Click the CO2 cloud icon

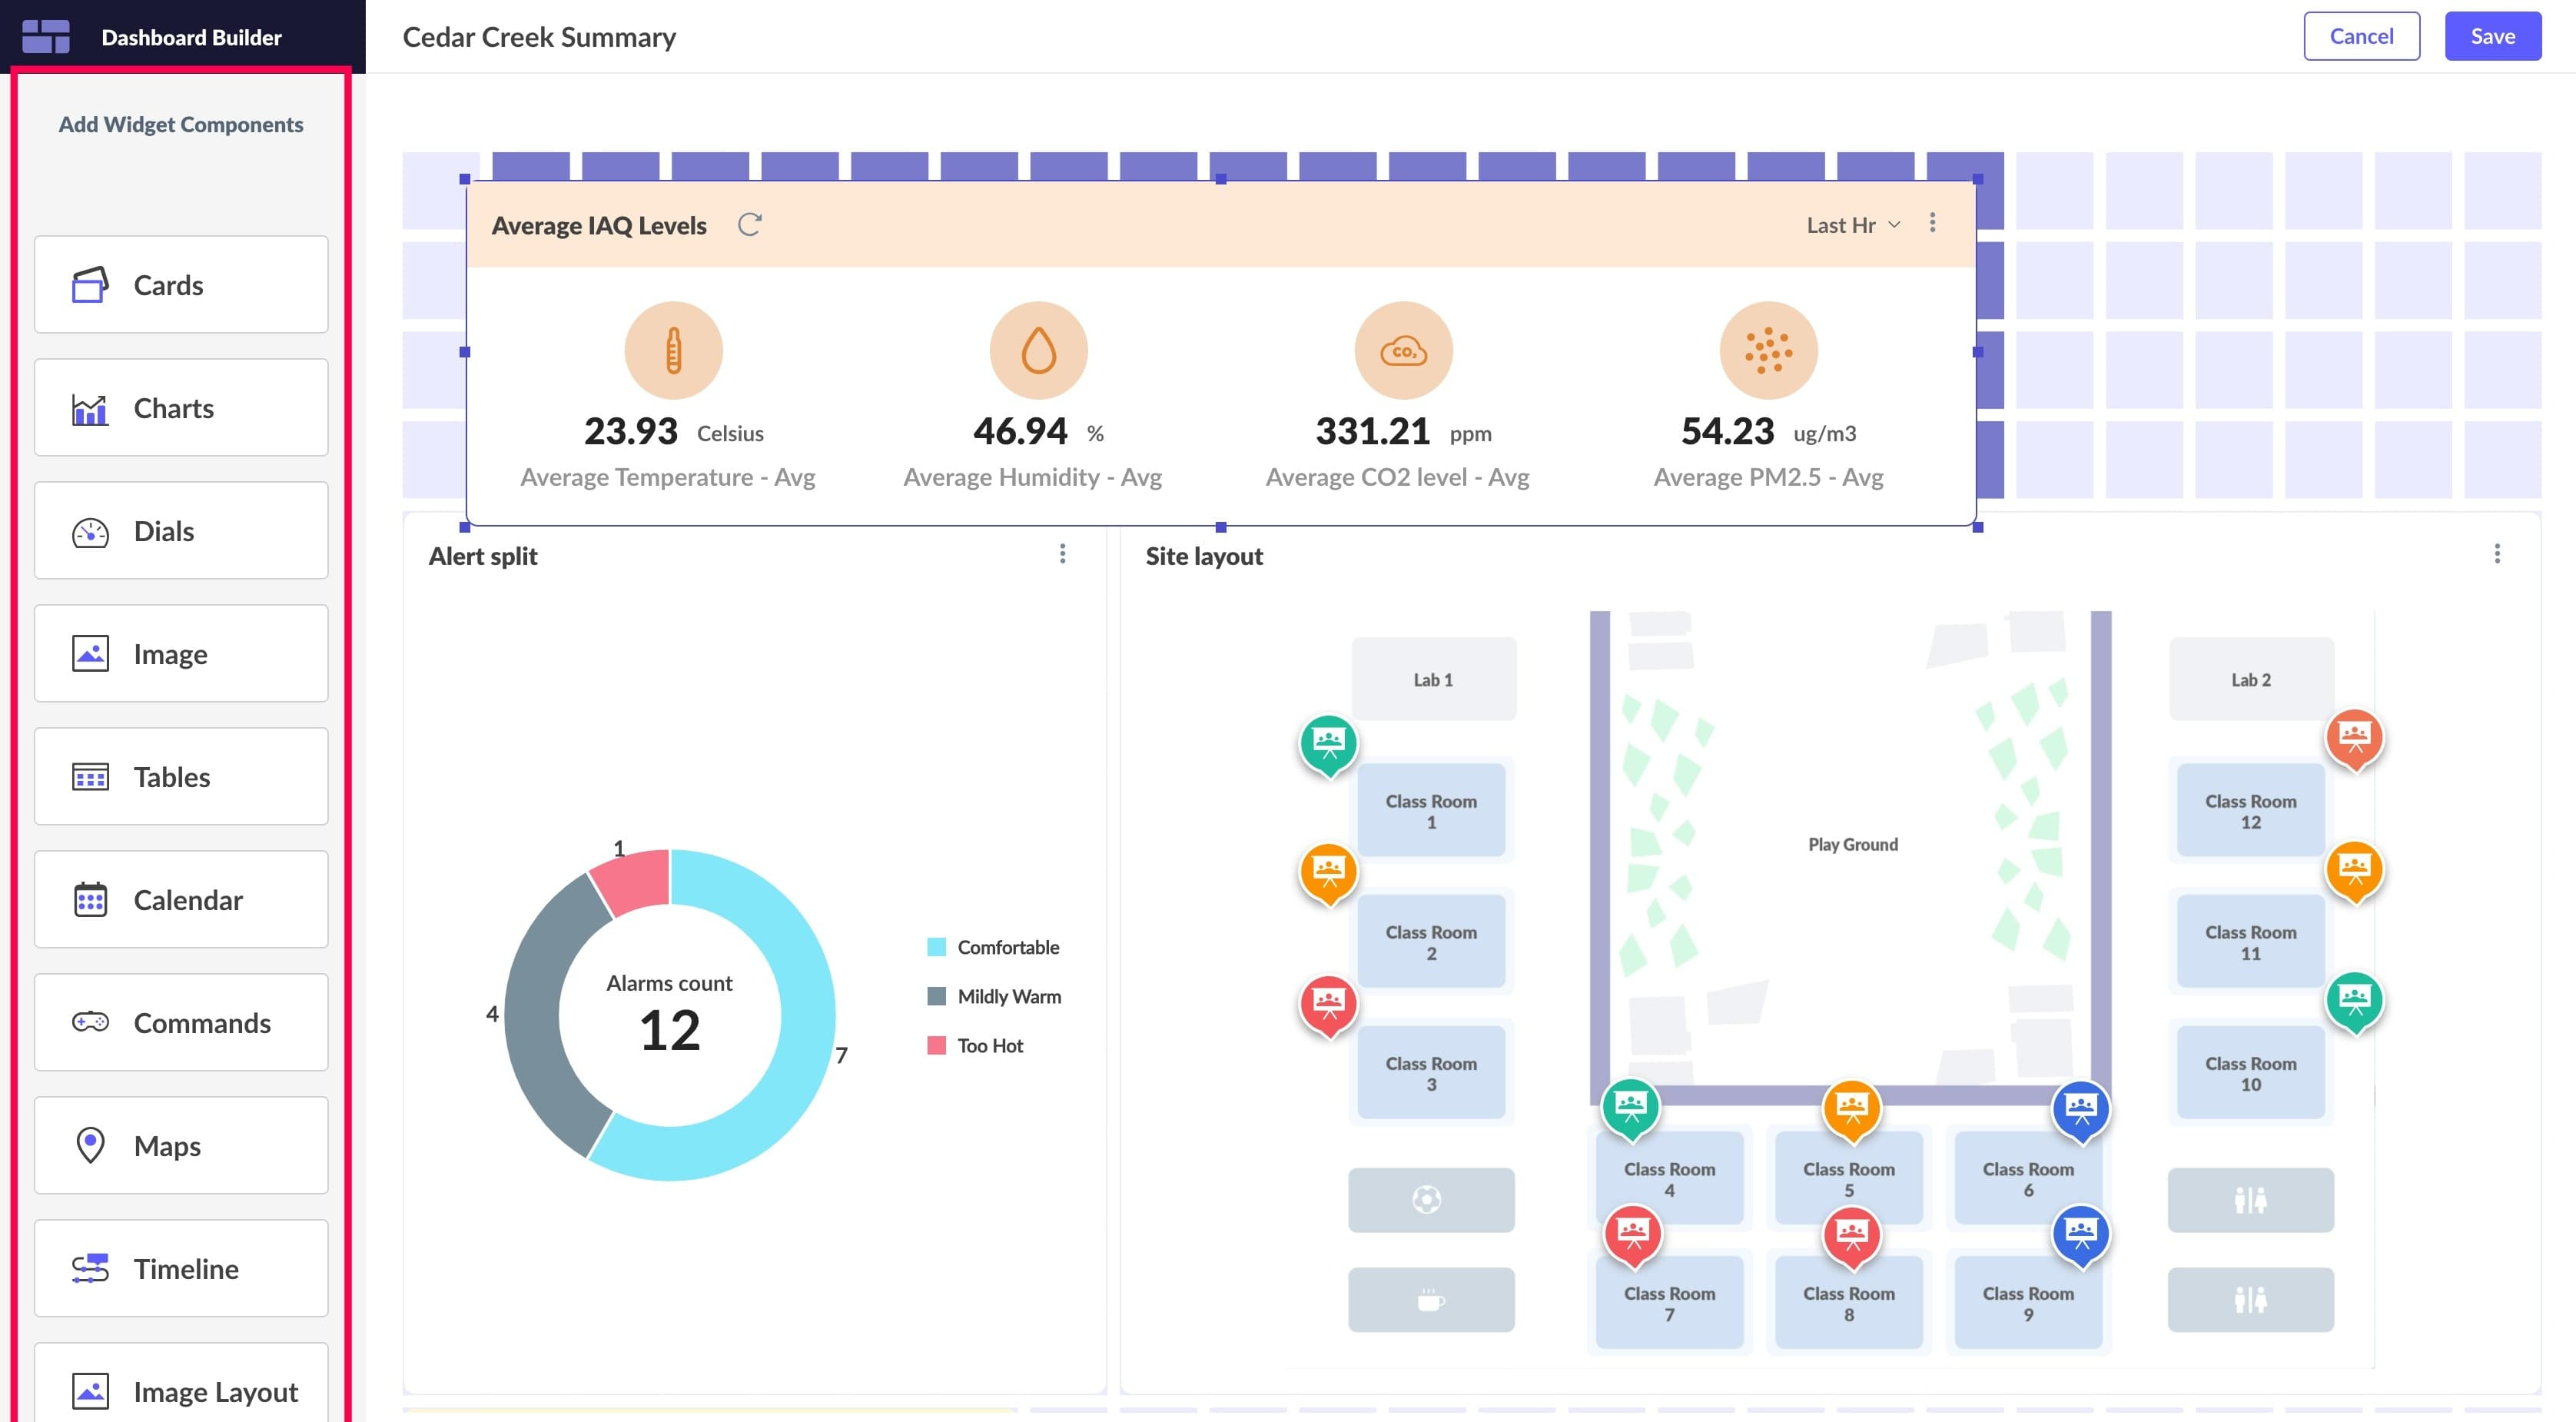point(1403,351)
